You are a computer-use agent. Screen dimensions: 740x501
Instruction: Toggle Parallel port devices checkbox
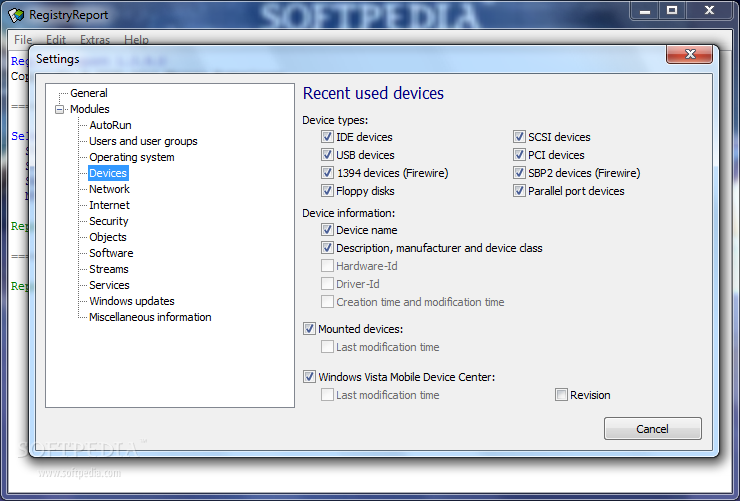(519, 191)
